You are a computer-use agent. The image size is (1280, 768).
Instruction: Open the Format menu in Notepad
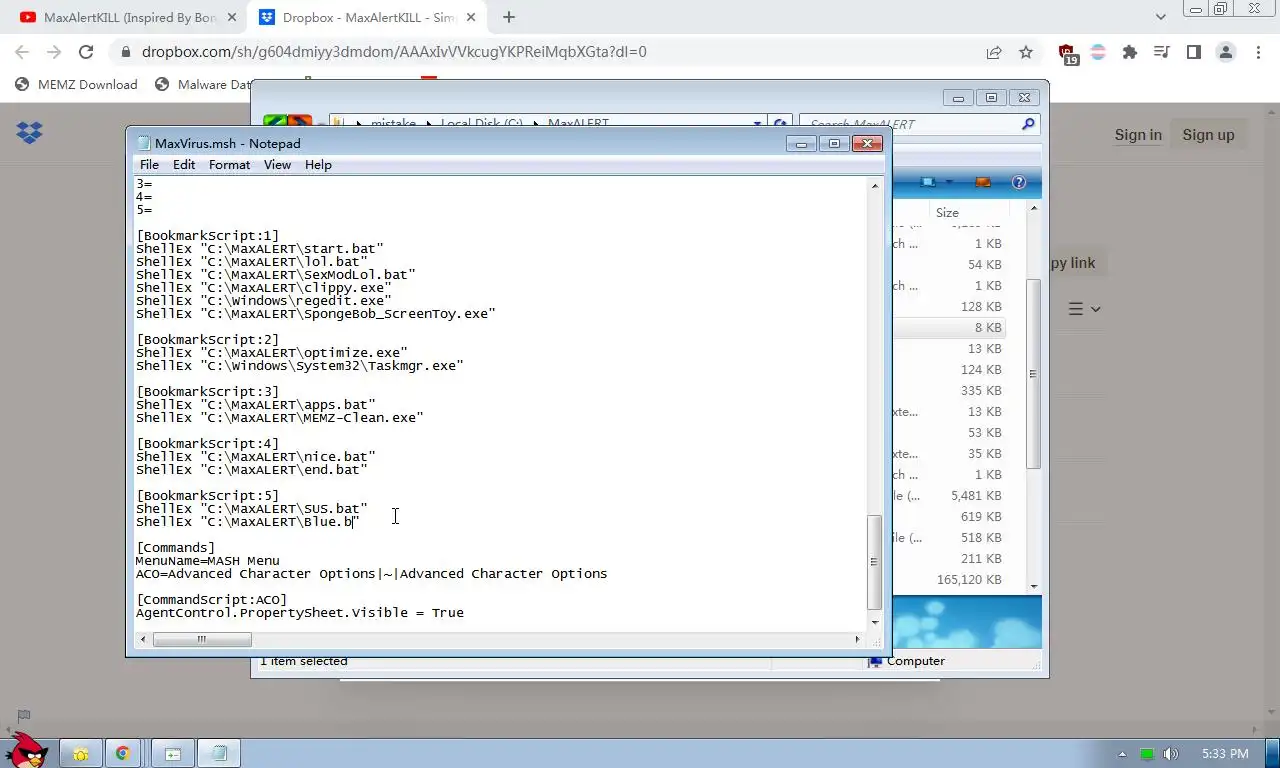[229, 165]
